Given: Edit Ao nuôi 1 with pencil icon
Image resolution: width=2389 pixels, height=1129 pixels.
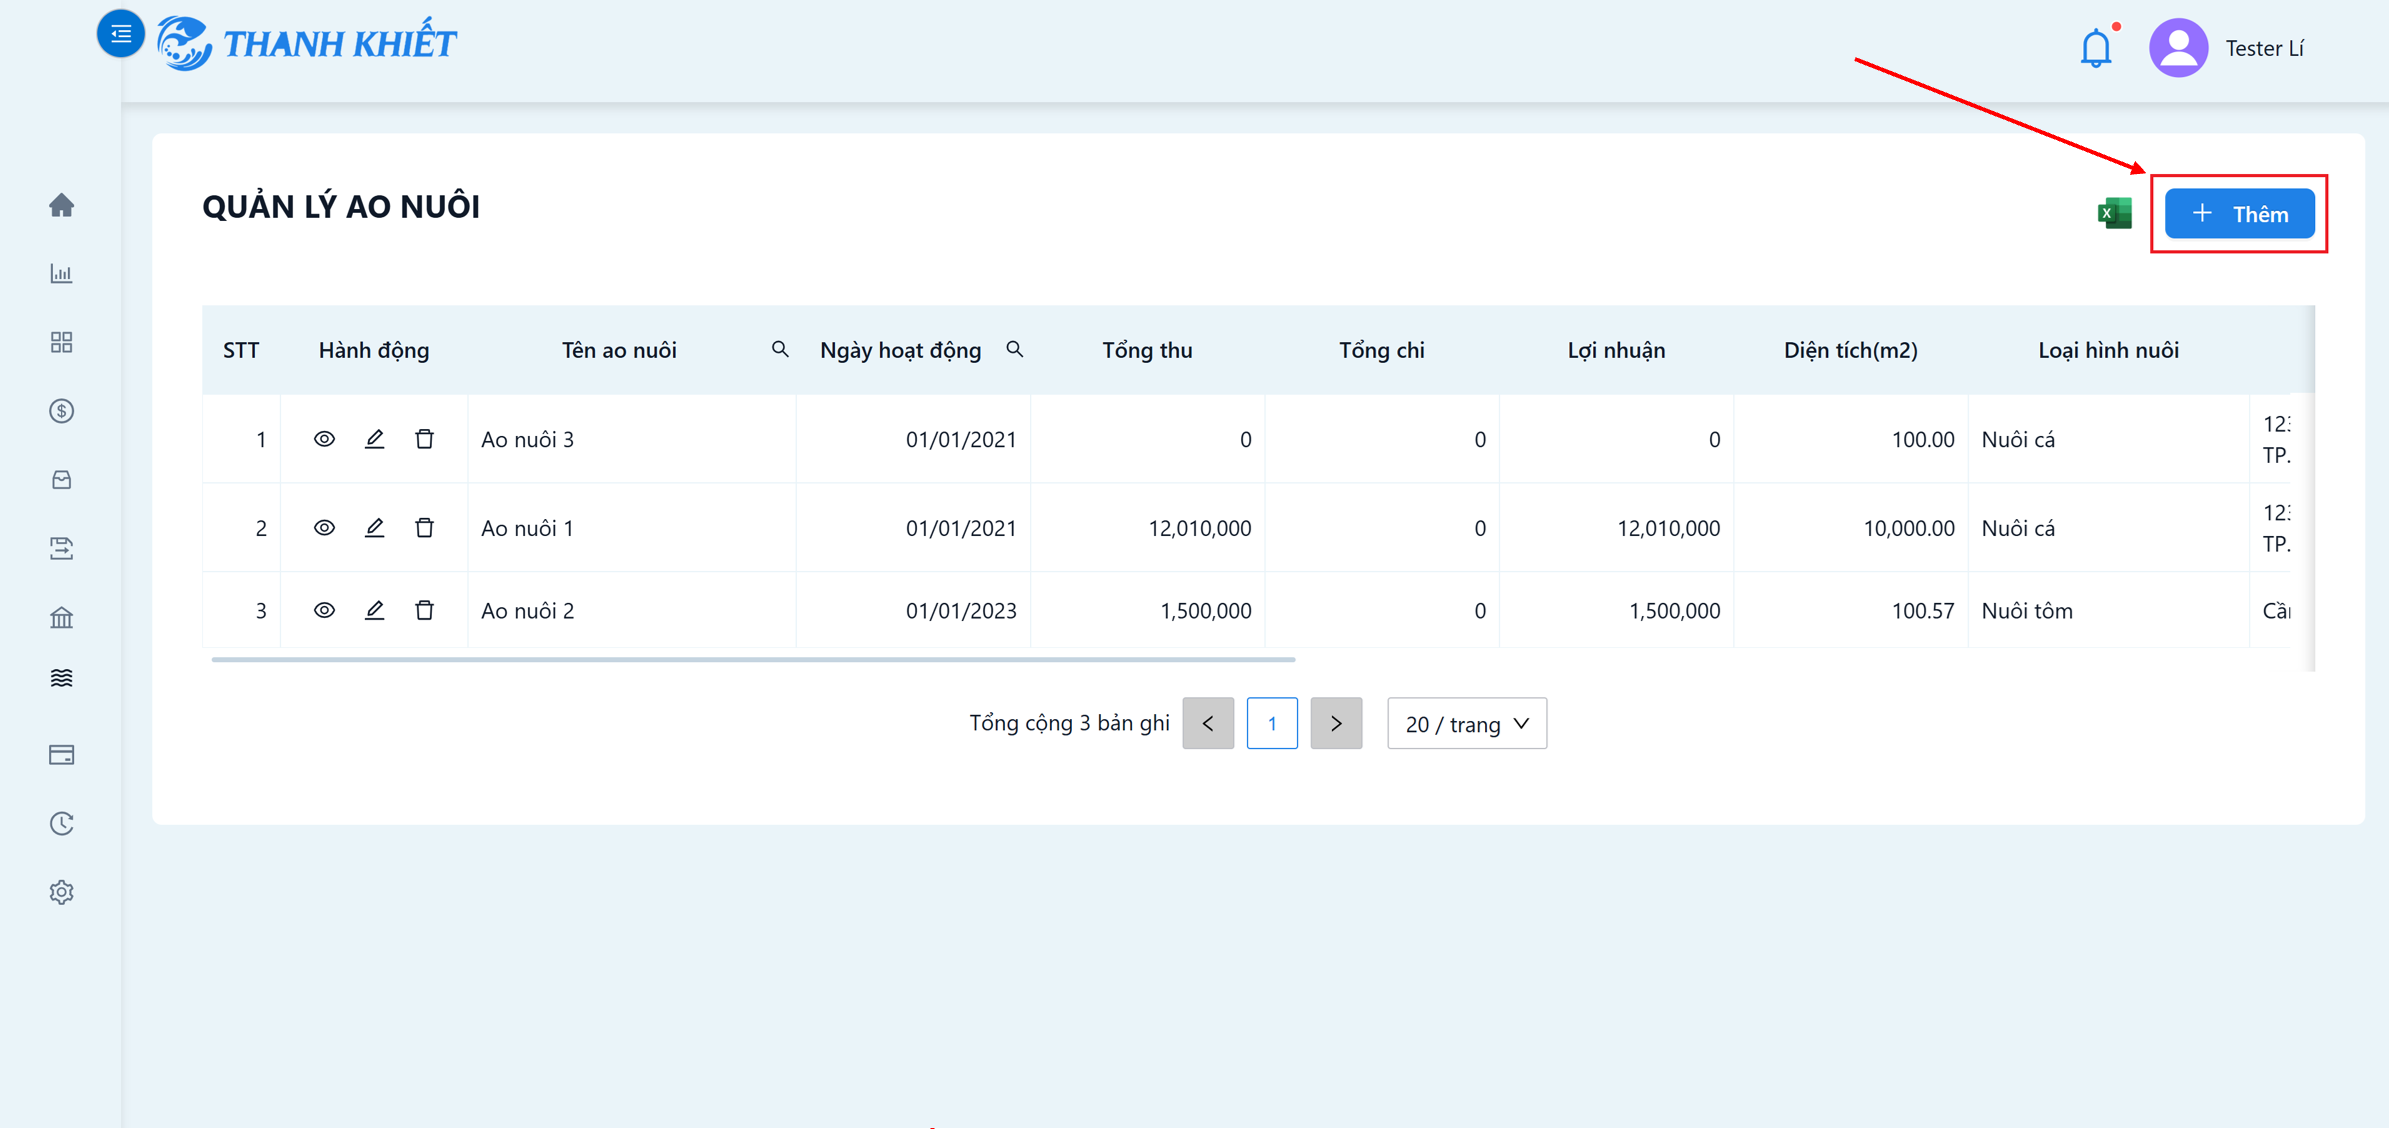Looking at the screenshot, I should pyautogui.click(x=374, y=527).
